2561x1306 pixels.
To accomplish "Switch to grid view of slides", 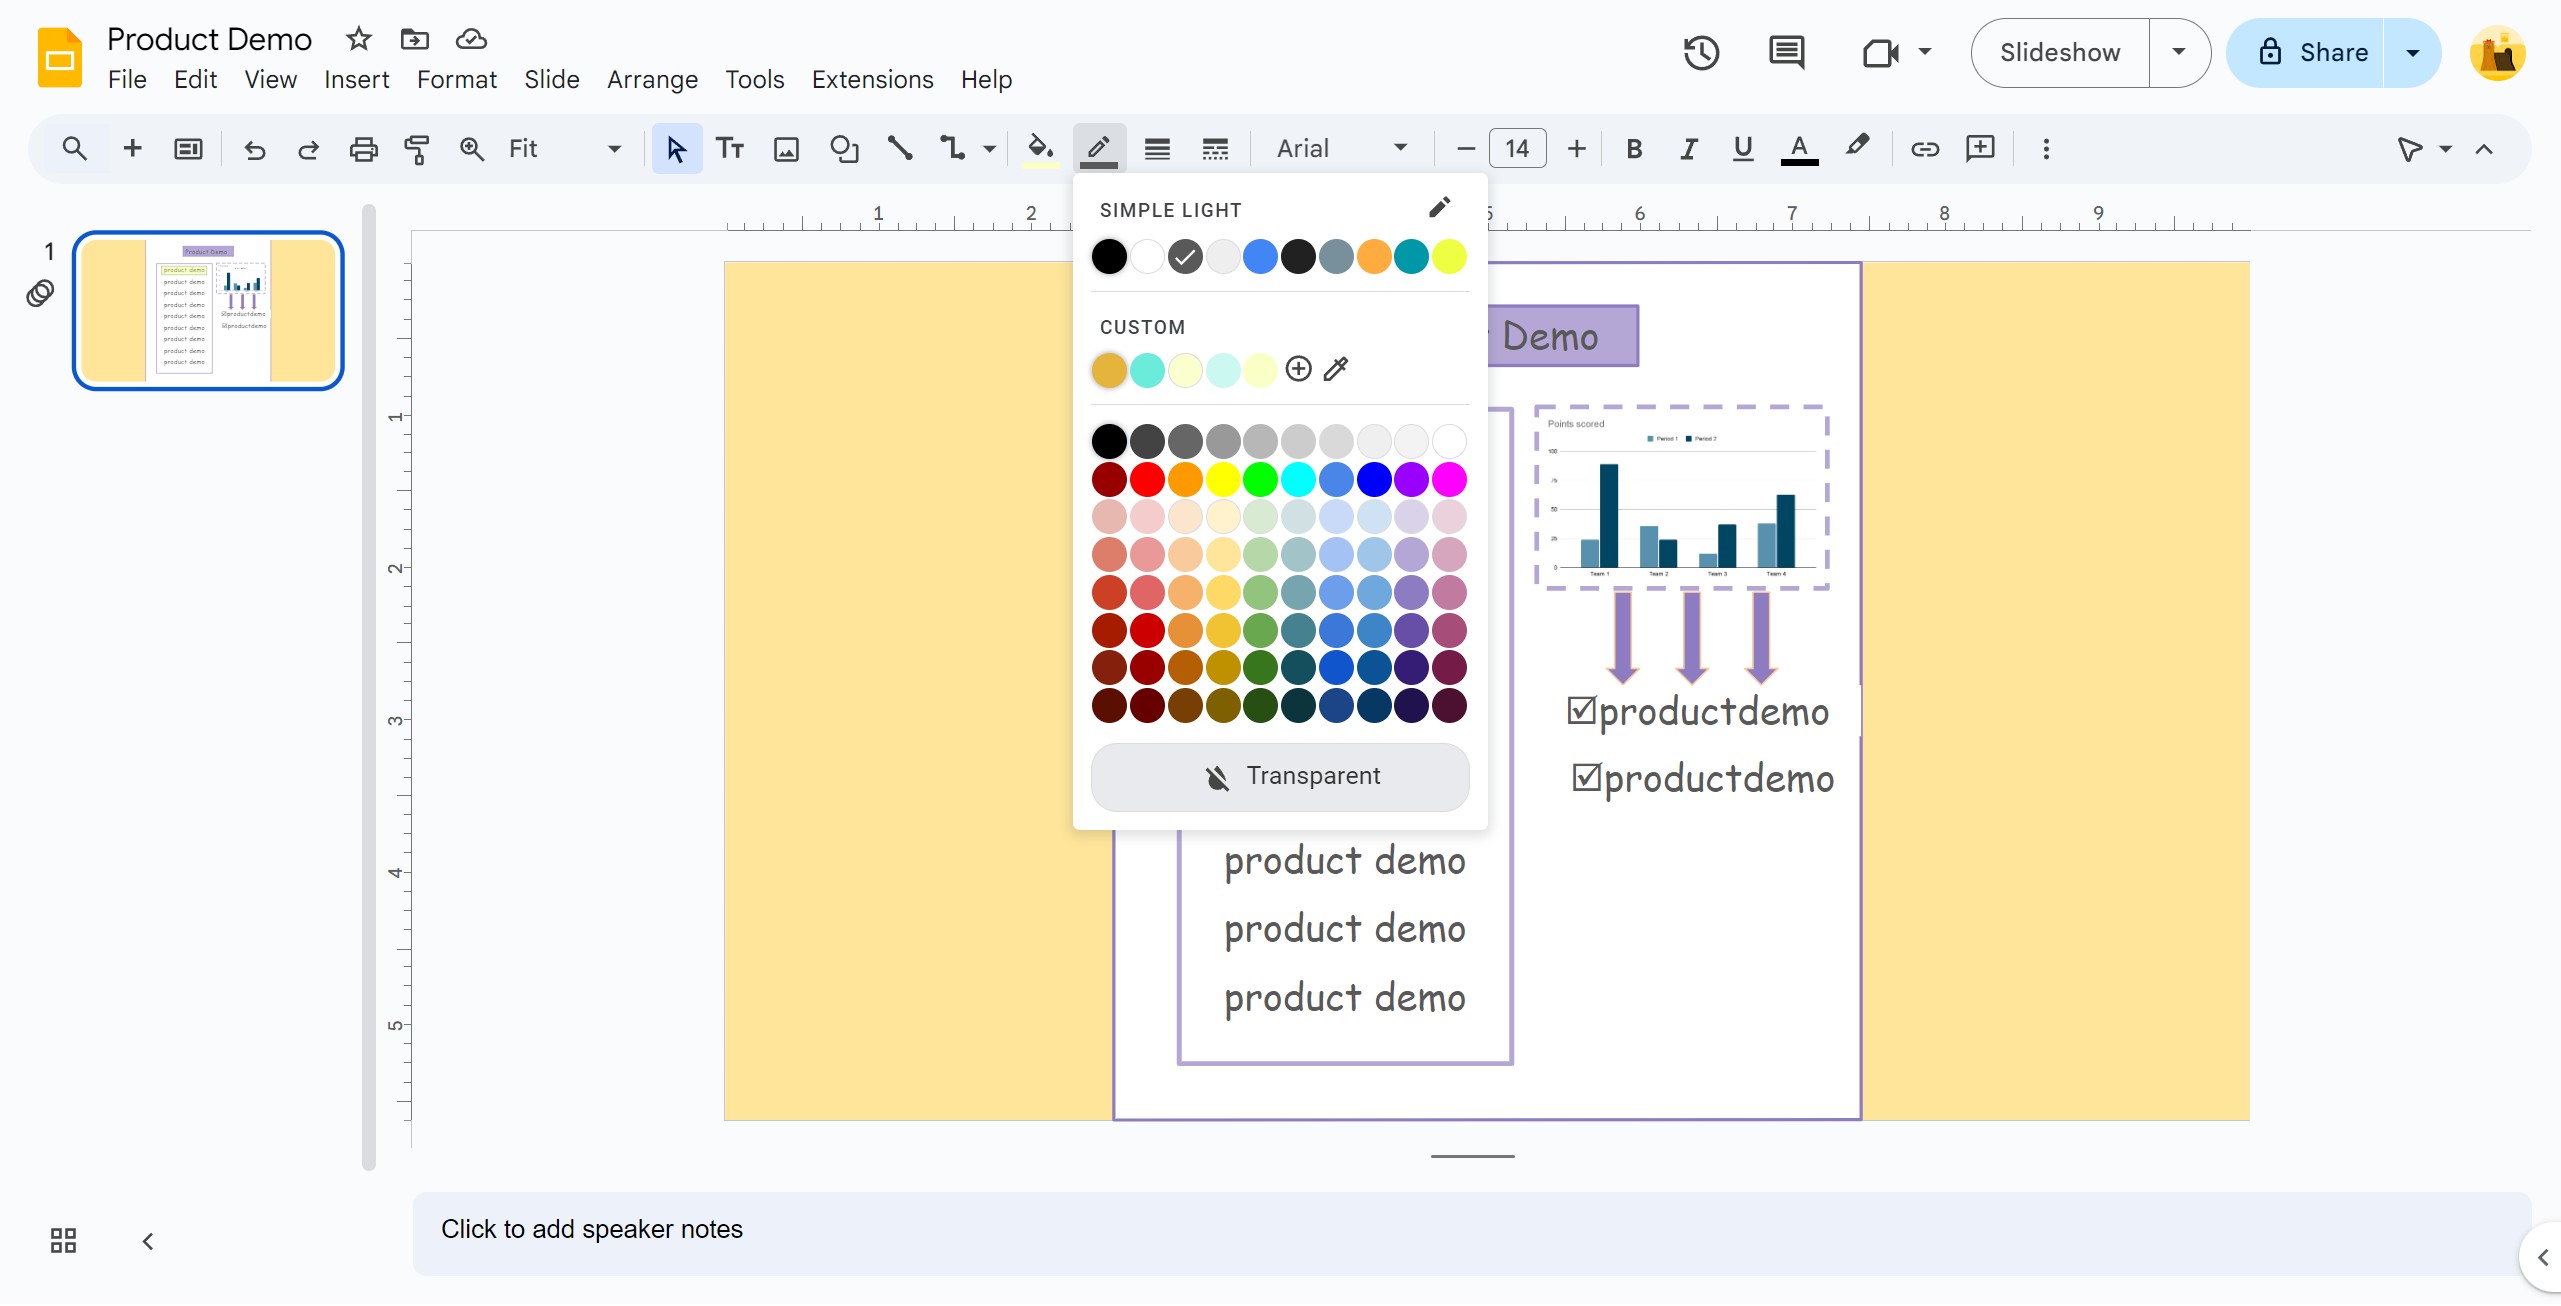I will tap(63, 1241).
